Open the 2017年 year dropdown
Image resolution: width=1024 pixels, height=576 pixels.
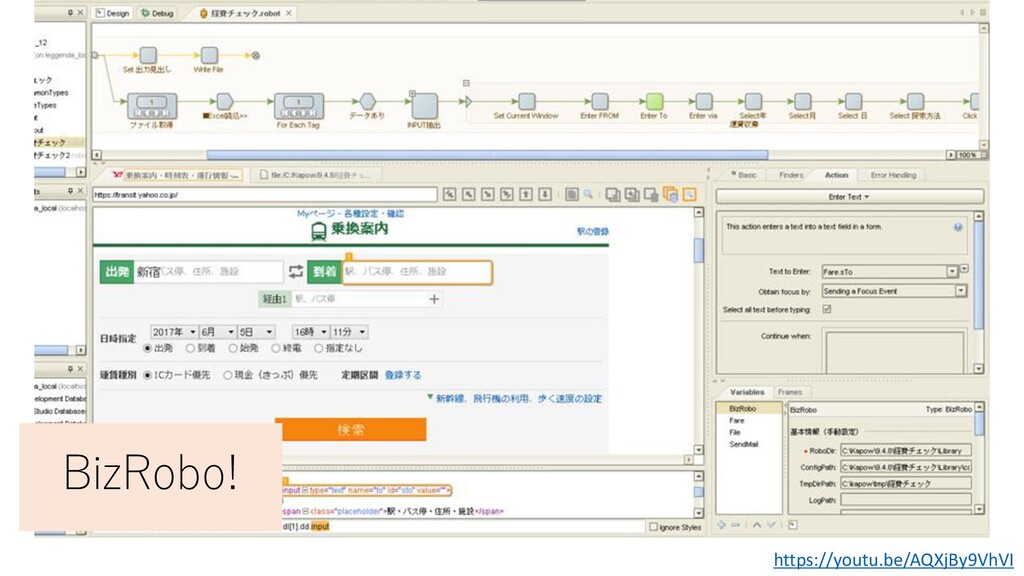coord(174,332)
